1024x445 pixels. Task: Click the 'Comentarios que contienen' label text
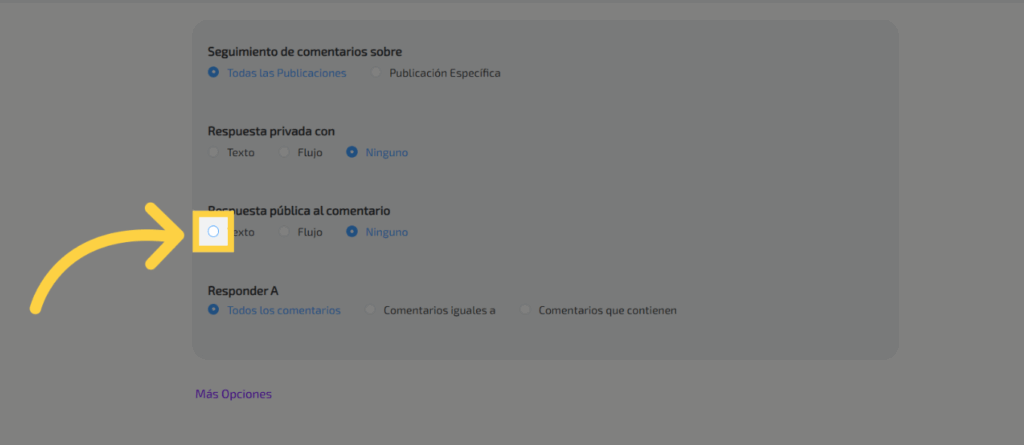tap(607, 310)
